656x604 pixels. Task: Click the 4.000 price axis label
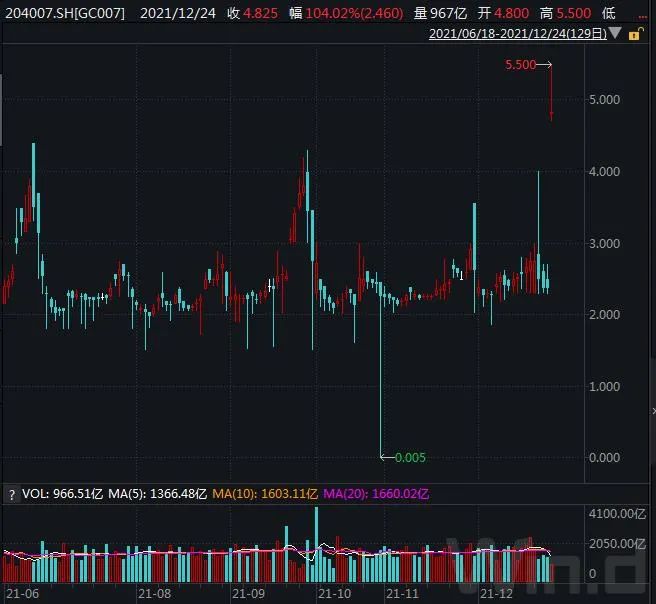[604, 171]
